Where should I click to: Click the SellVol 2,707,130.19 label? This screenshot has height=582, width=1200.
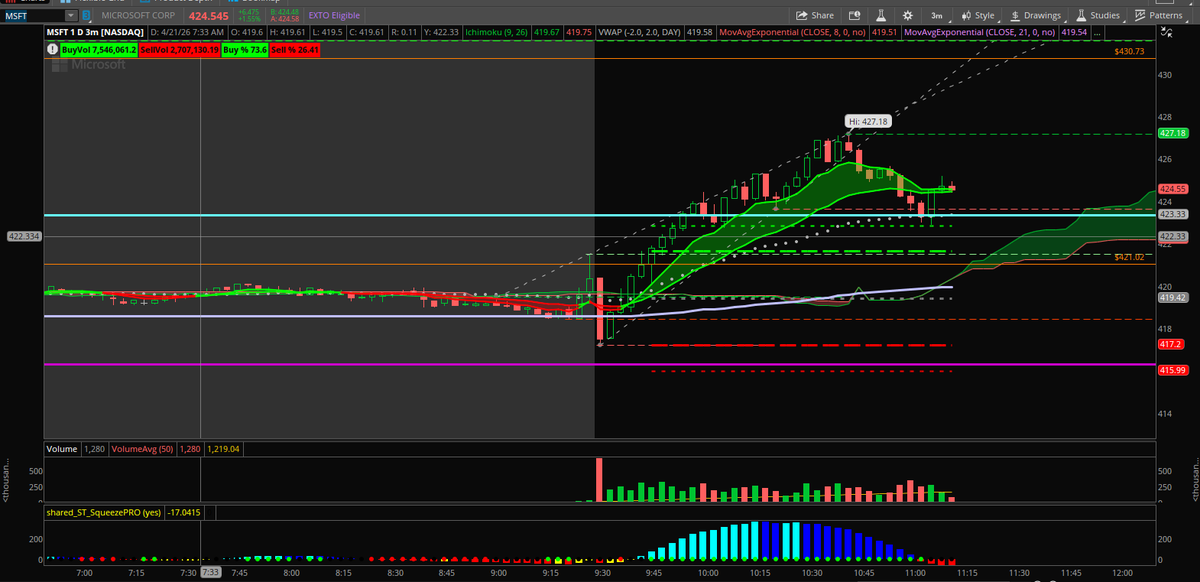pyautogui.click(x=179, y=48)
